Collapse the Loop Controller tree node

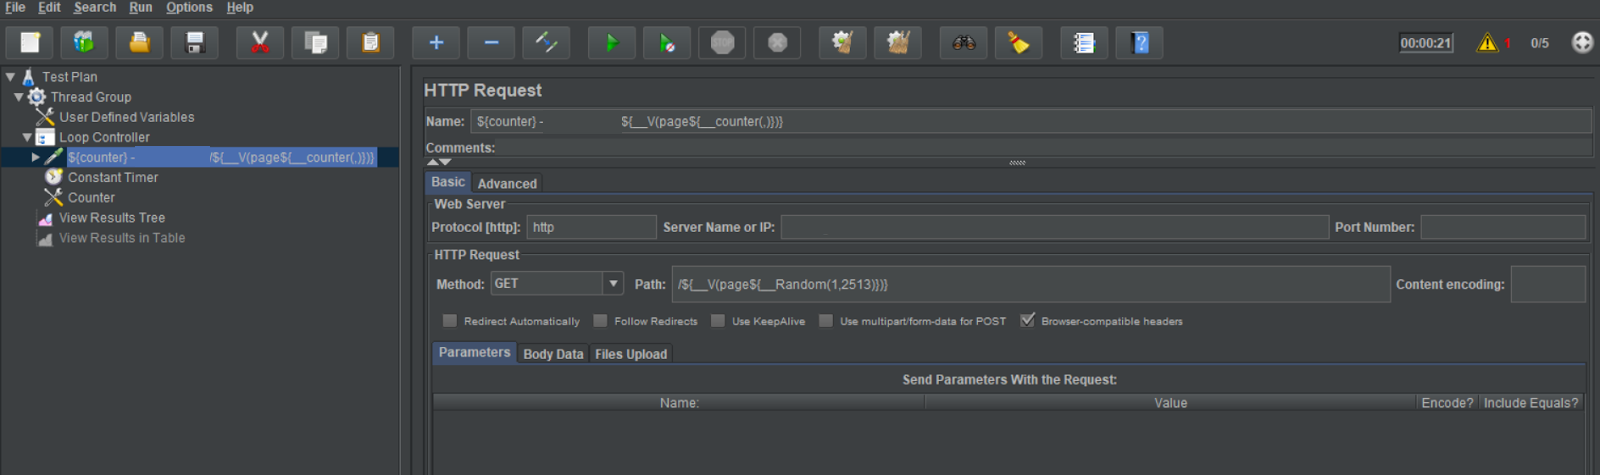click(x=27, y=137)
